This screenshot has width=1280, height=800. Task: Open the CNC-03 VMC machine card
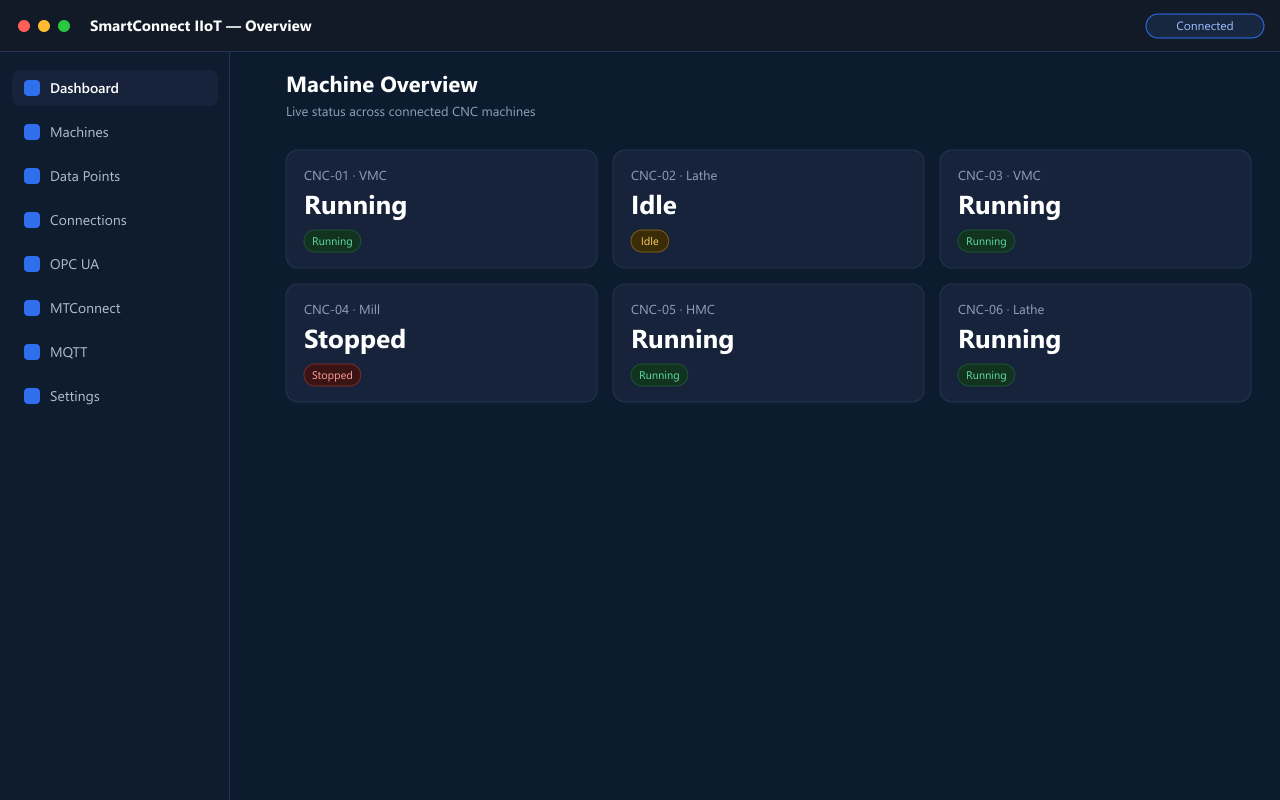1095,209
